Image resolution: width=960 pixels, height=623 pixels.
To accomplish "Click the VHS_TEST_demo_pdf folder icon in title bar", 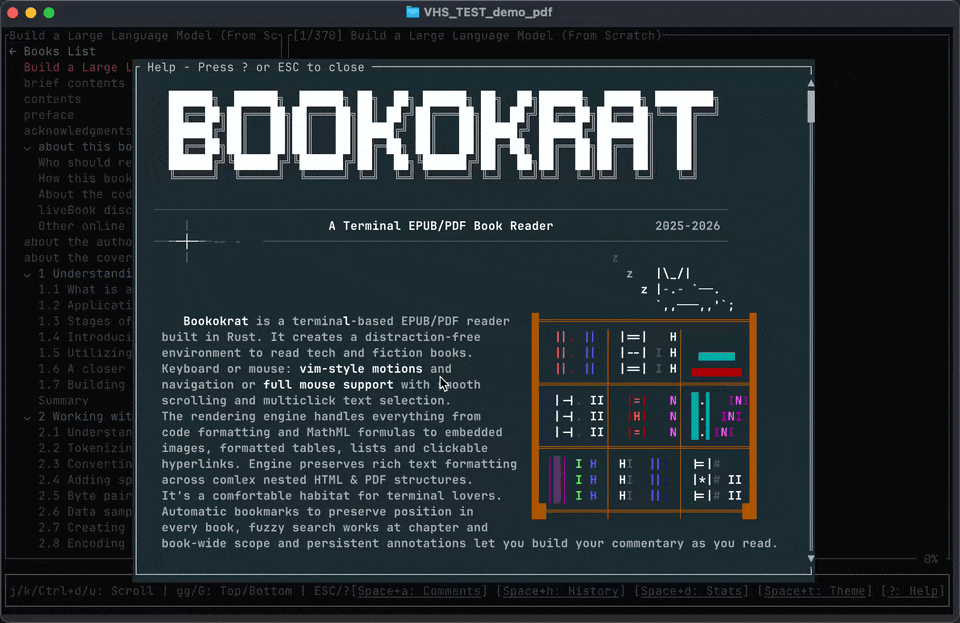I will click(413, 12).
